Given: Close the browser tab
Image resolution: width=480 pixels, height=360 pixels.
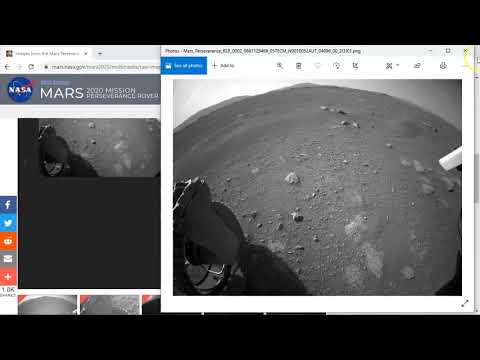Looking at the screenshot, I should tap(86, 53).
